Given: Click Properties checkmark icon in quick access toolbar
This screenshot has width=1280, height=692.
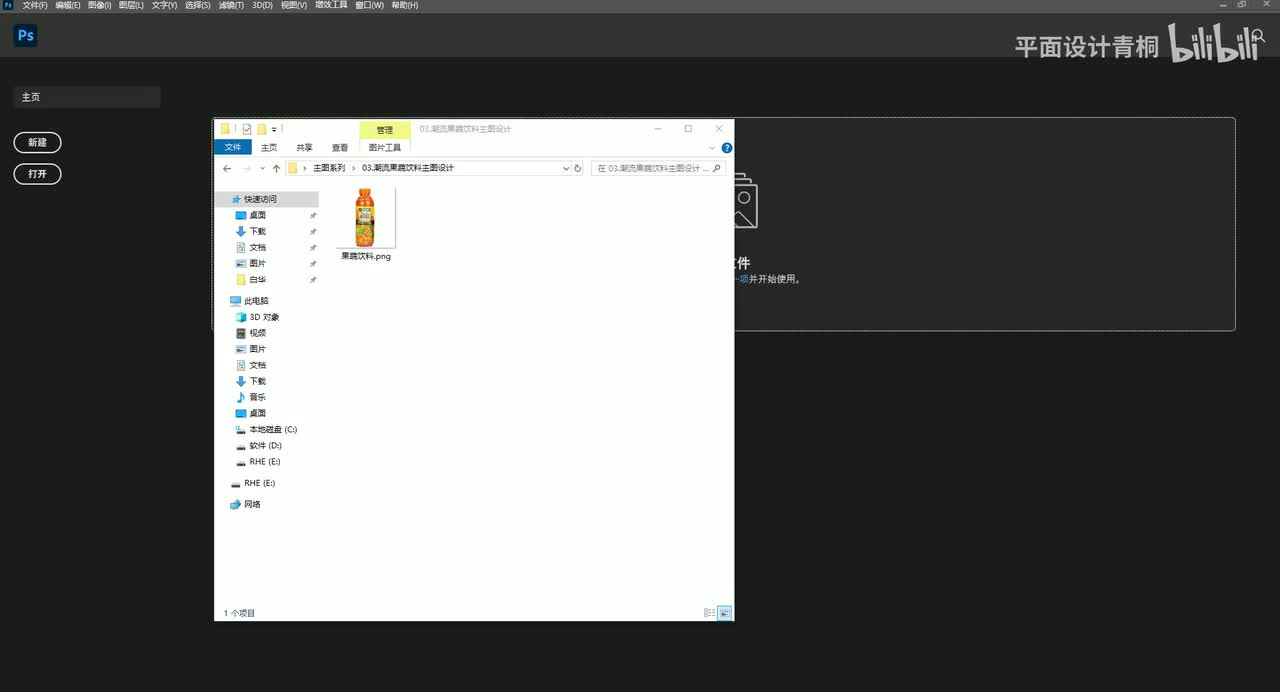Looking at the screenshot, I should tap(247, 129).
